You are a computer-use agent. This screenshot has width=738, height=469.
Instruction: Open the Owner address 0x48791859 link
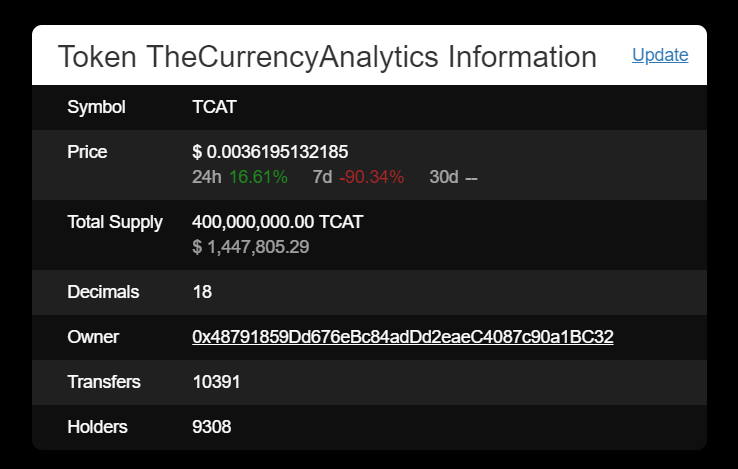click(402, 337)
